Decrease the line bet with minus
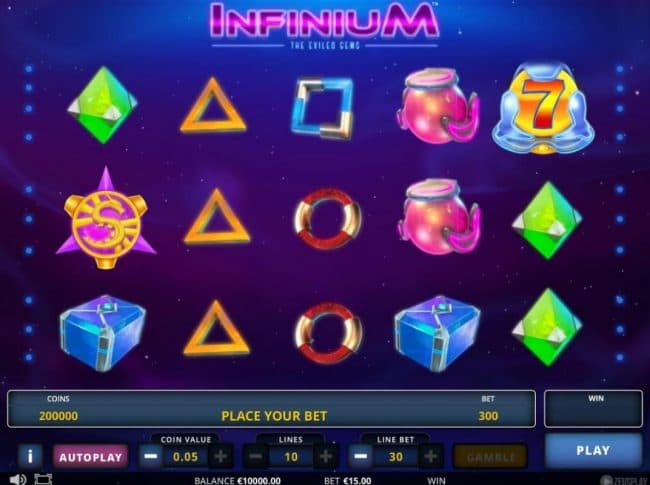650x485 pixels. (361, 456)
